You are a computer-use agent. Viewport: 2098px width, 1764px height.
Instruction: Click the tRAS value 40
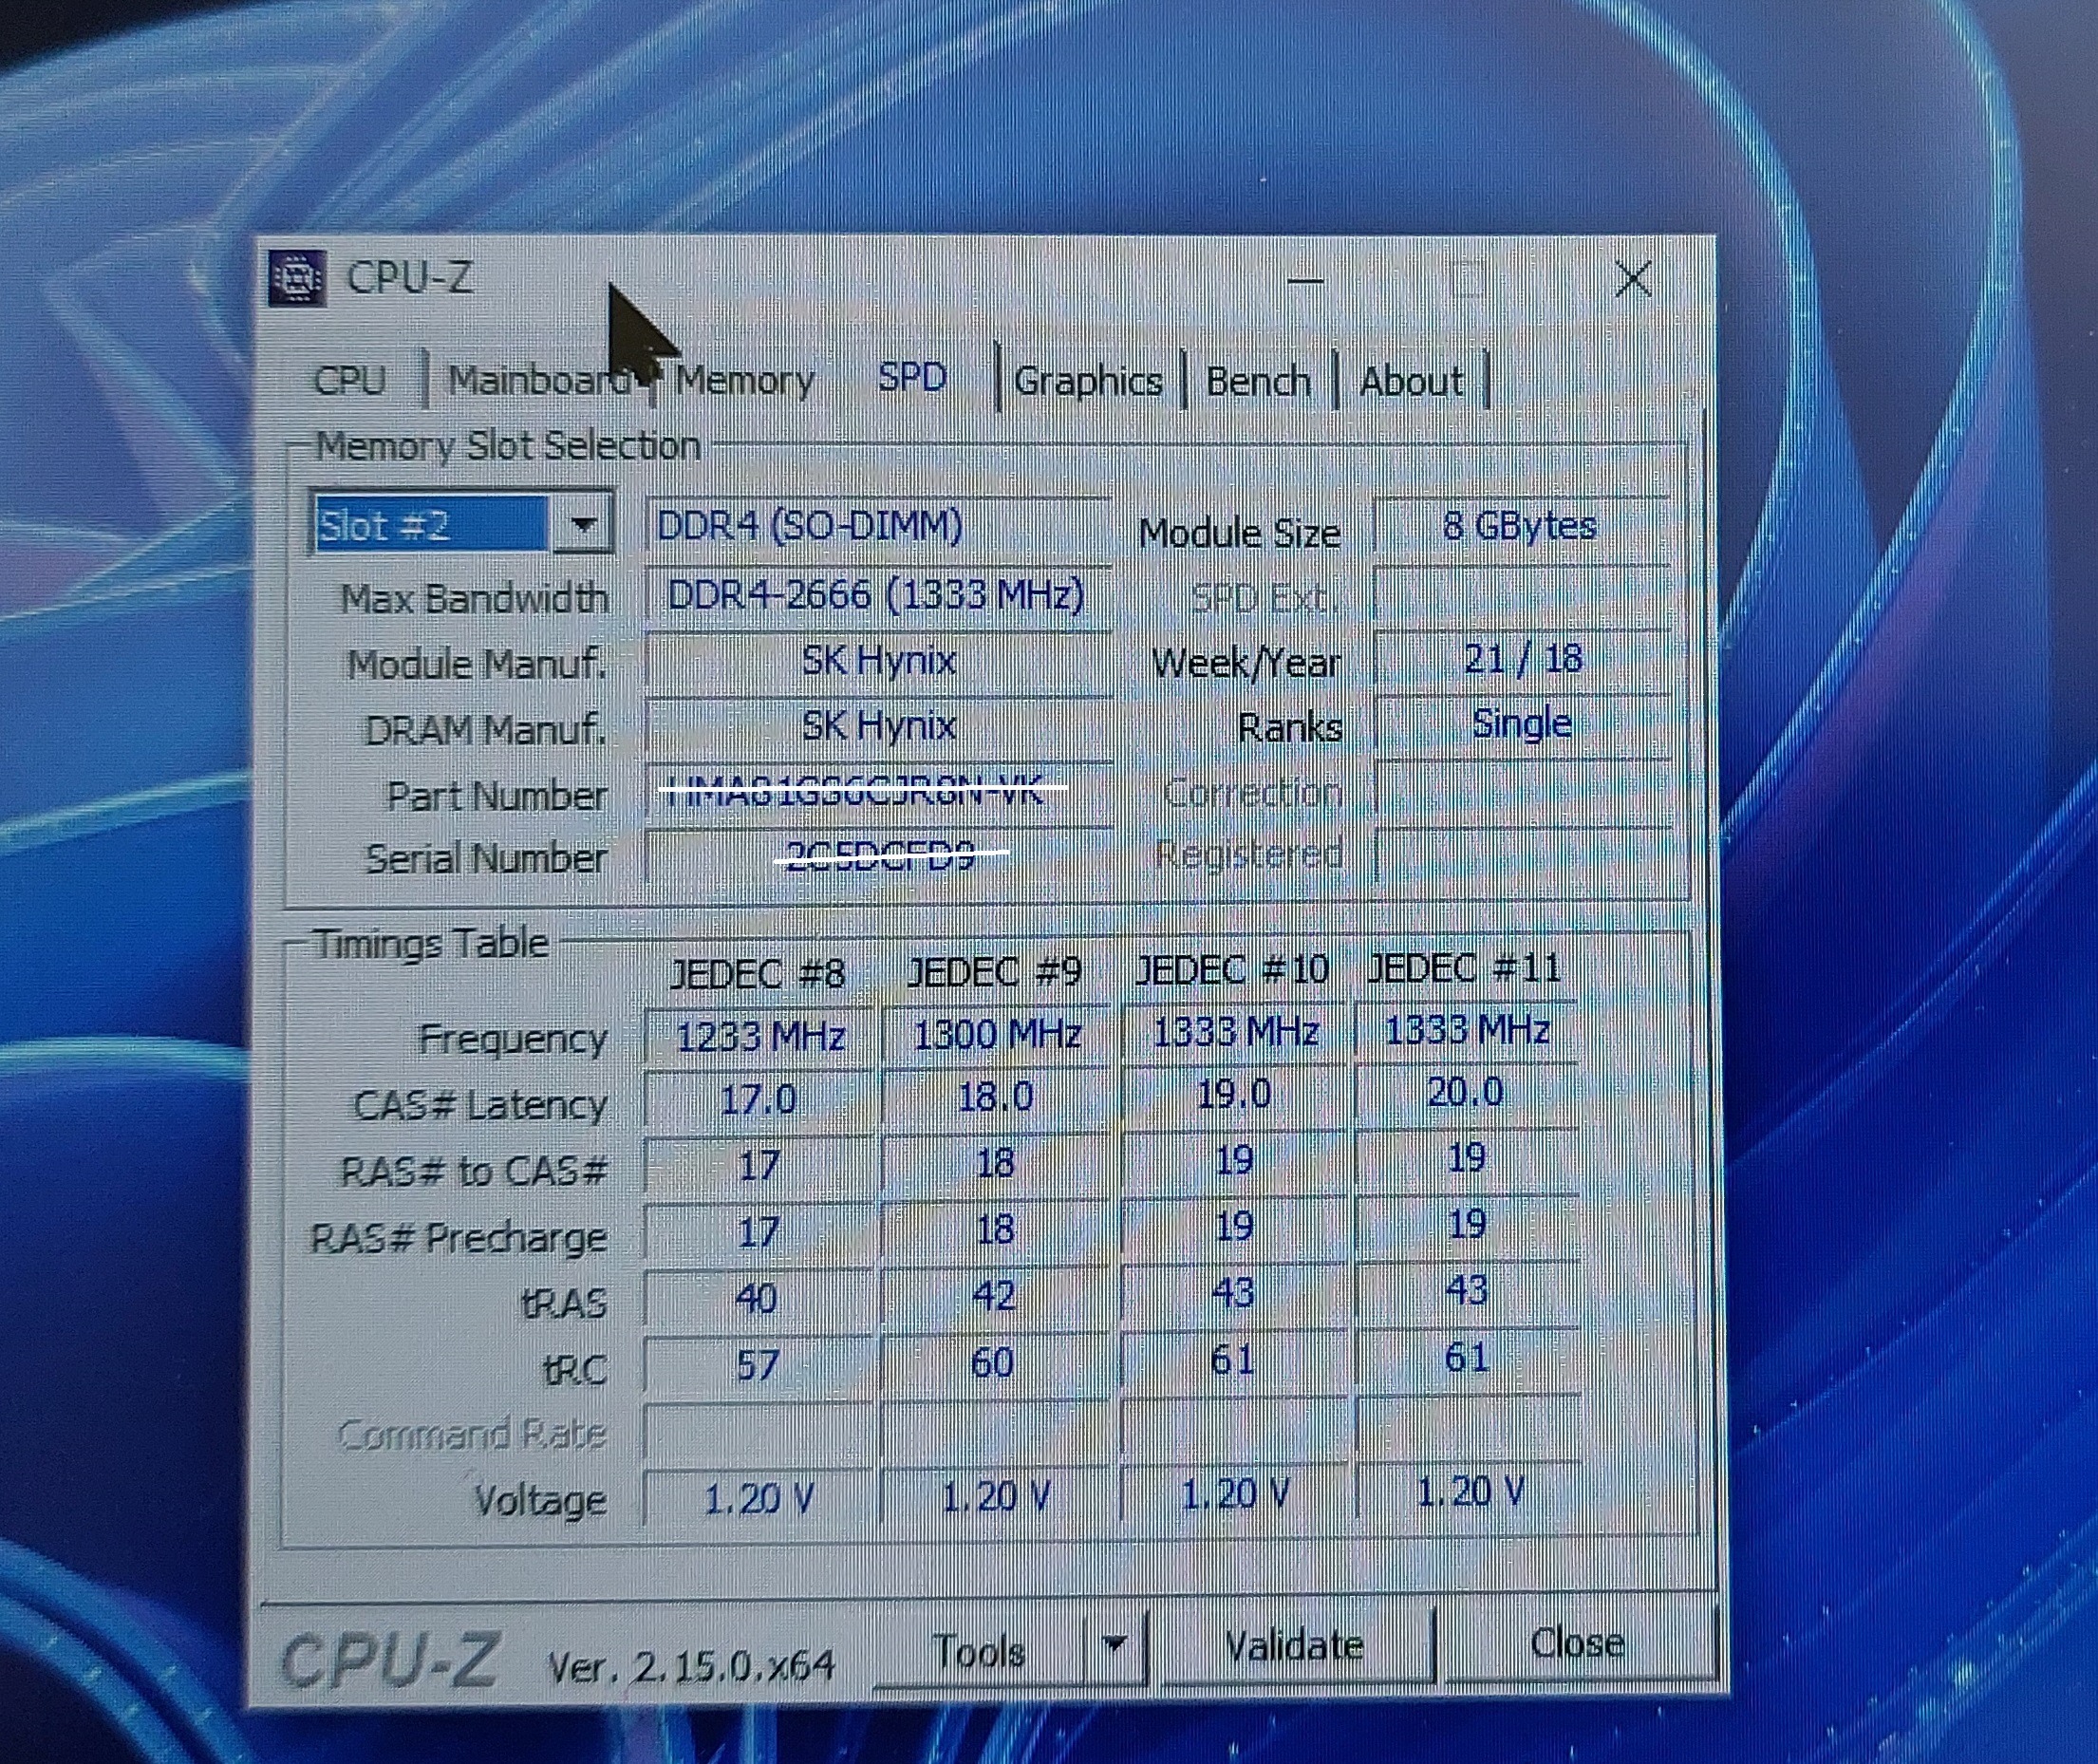point(757,1299)
